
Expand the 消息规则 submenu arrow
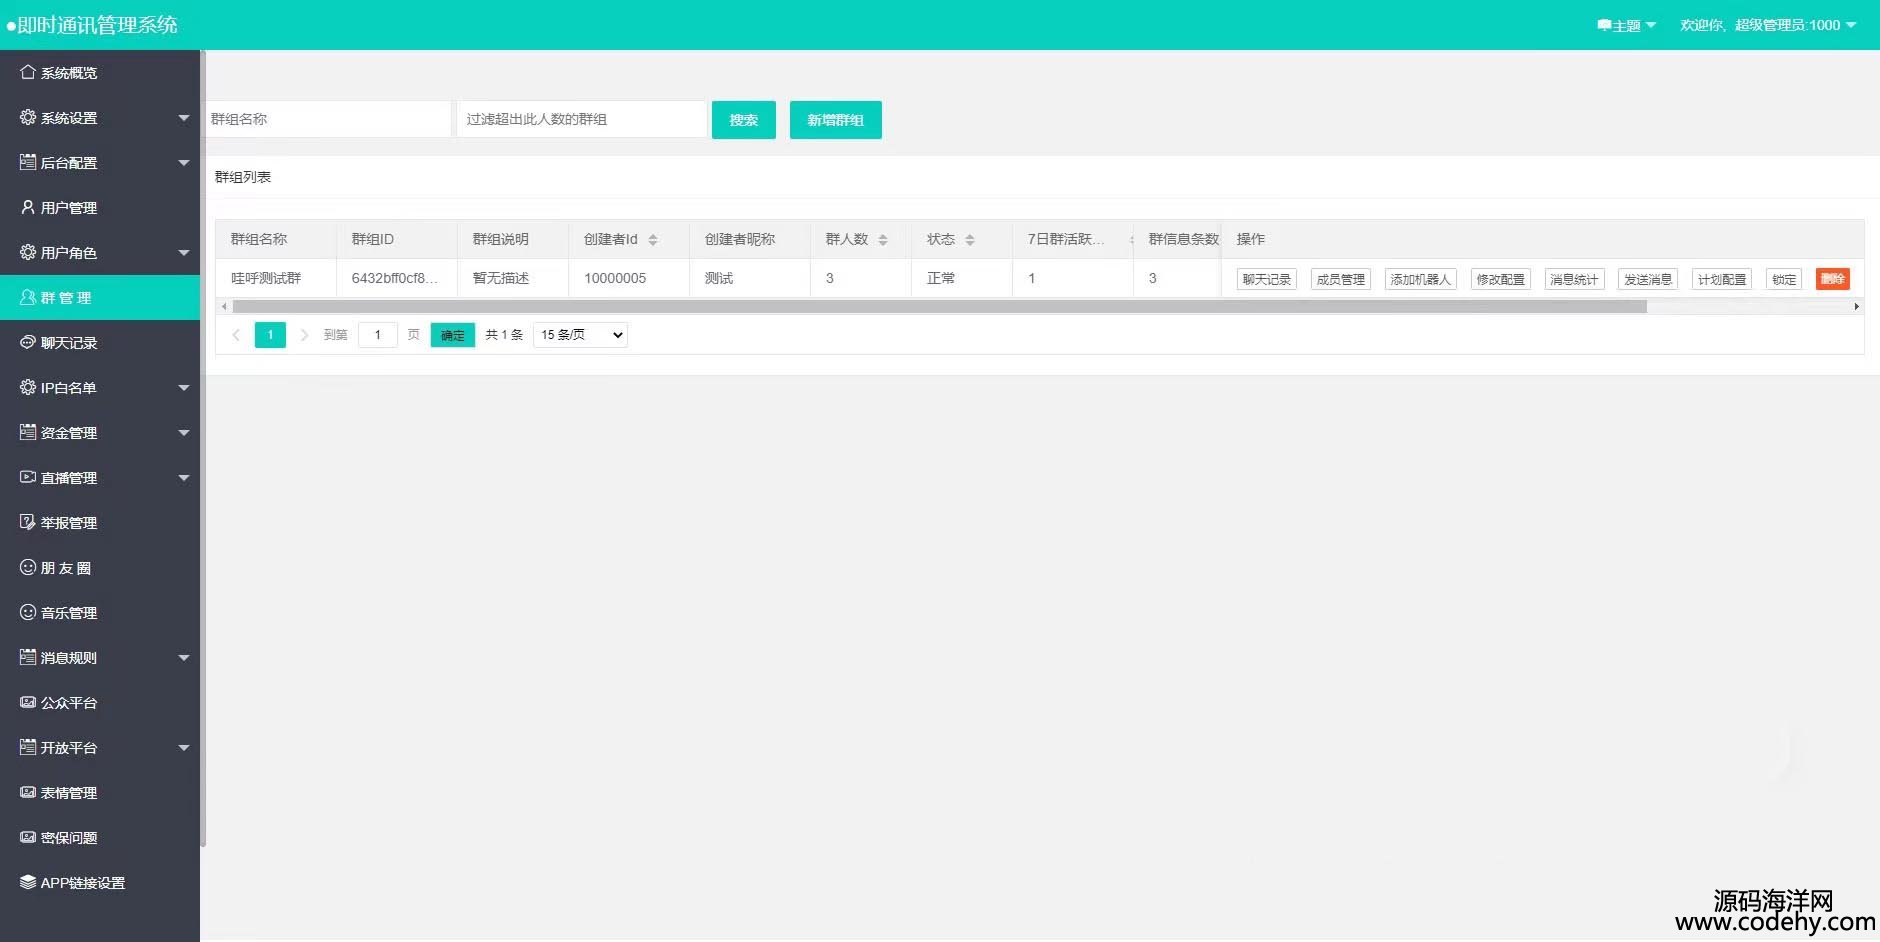pyautogui.click(x=183, y=658)
